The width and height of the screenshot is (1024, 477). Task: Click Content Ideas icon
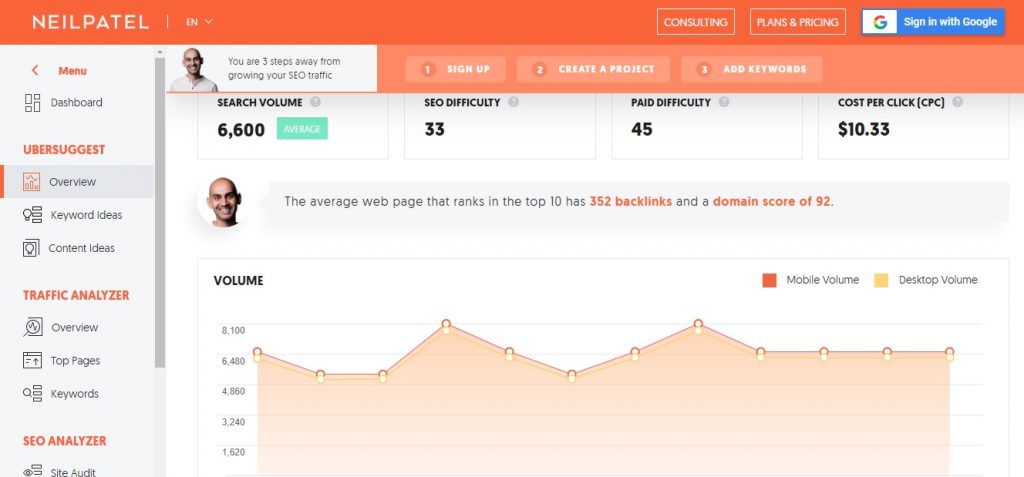coord(31,248)
